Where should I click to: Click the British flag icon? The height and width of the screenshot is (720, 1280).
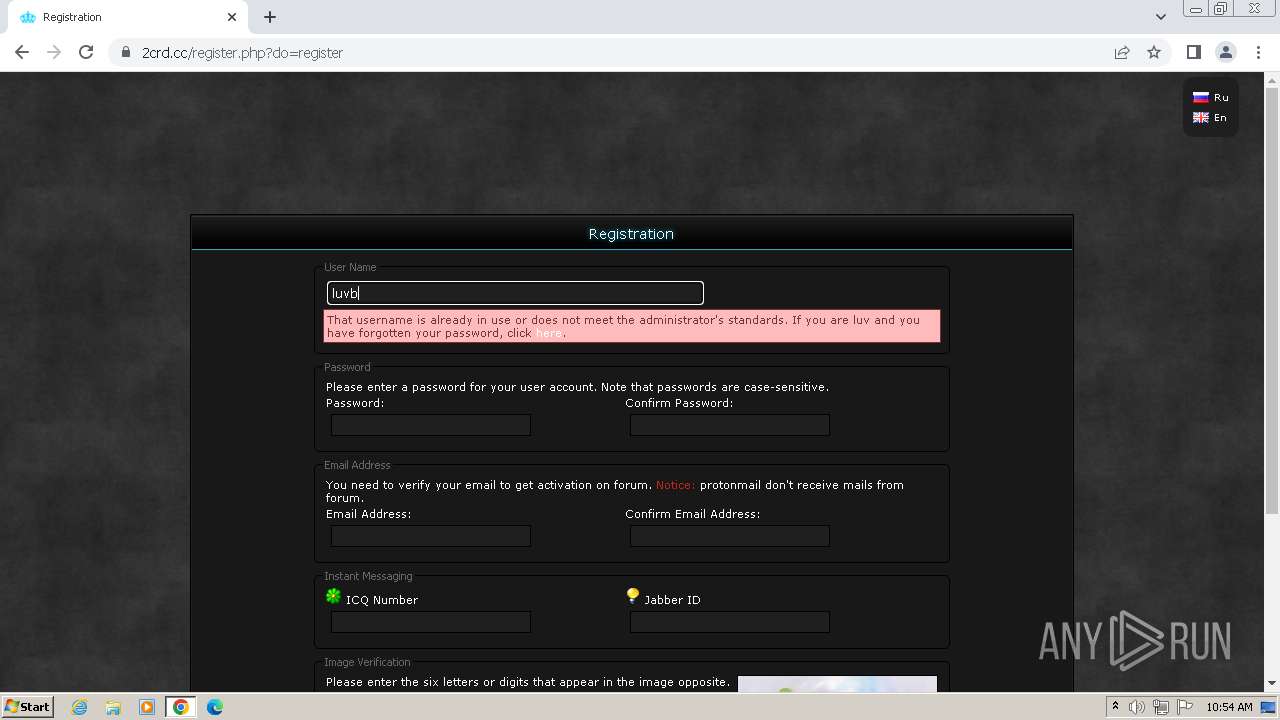point(1201,117)
